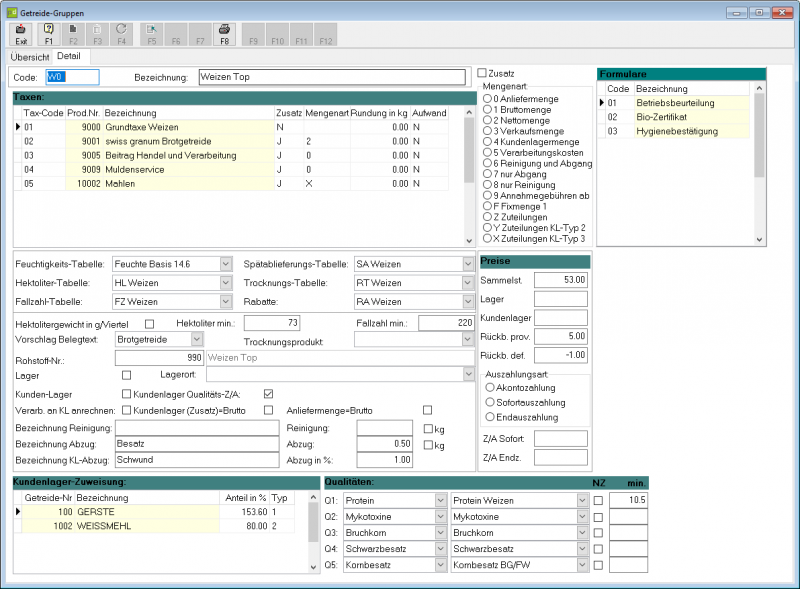Select the GERSTE Kundenlager row

154,512
